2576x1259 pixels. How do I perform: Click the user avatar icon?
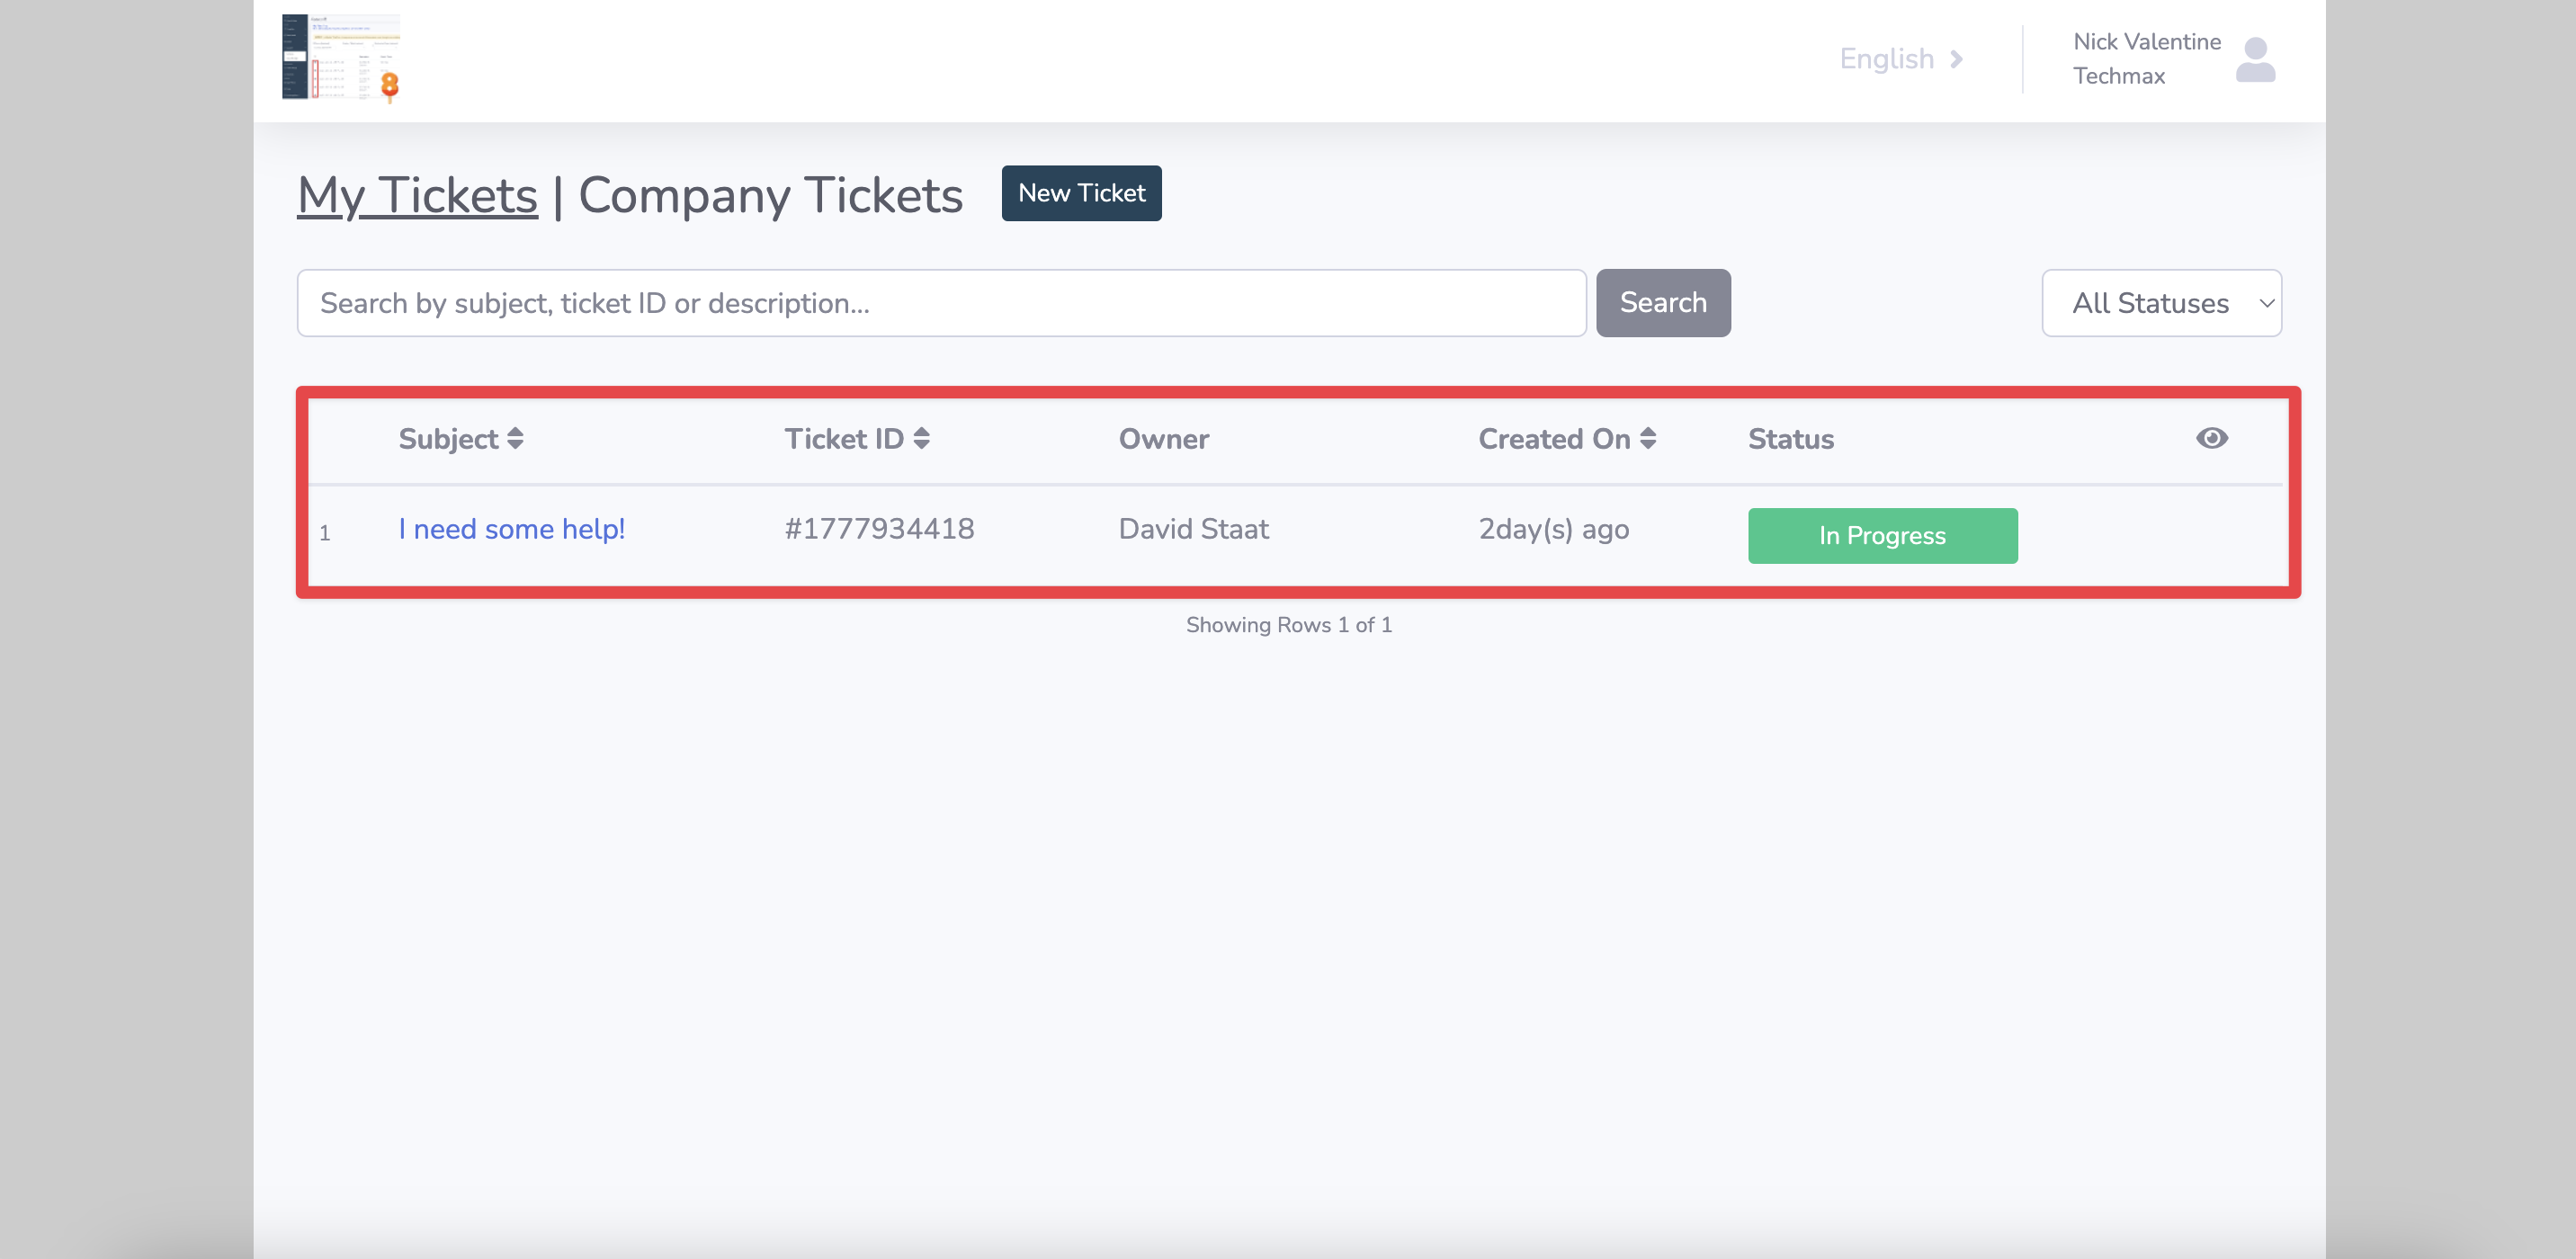pos(2254,60)
